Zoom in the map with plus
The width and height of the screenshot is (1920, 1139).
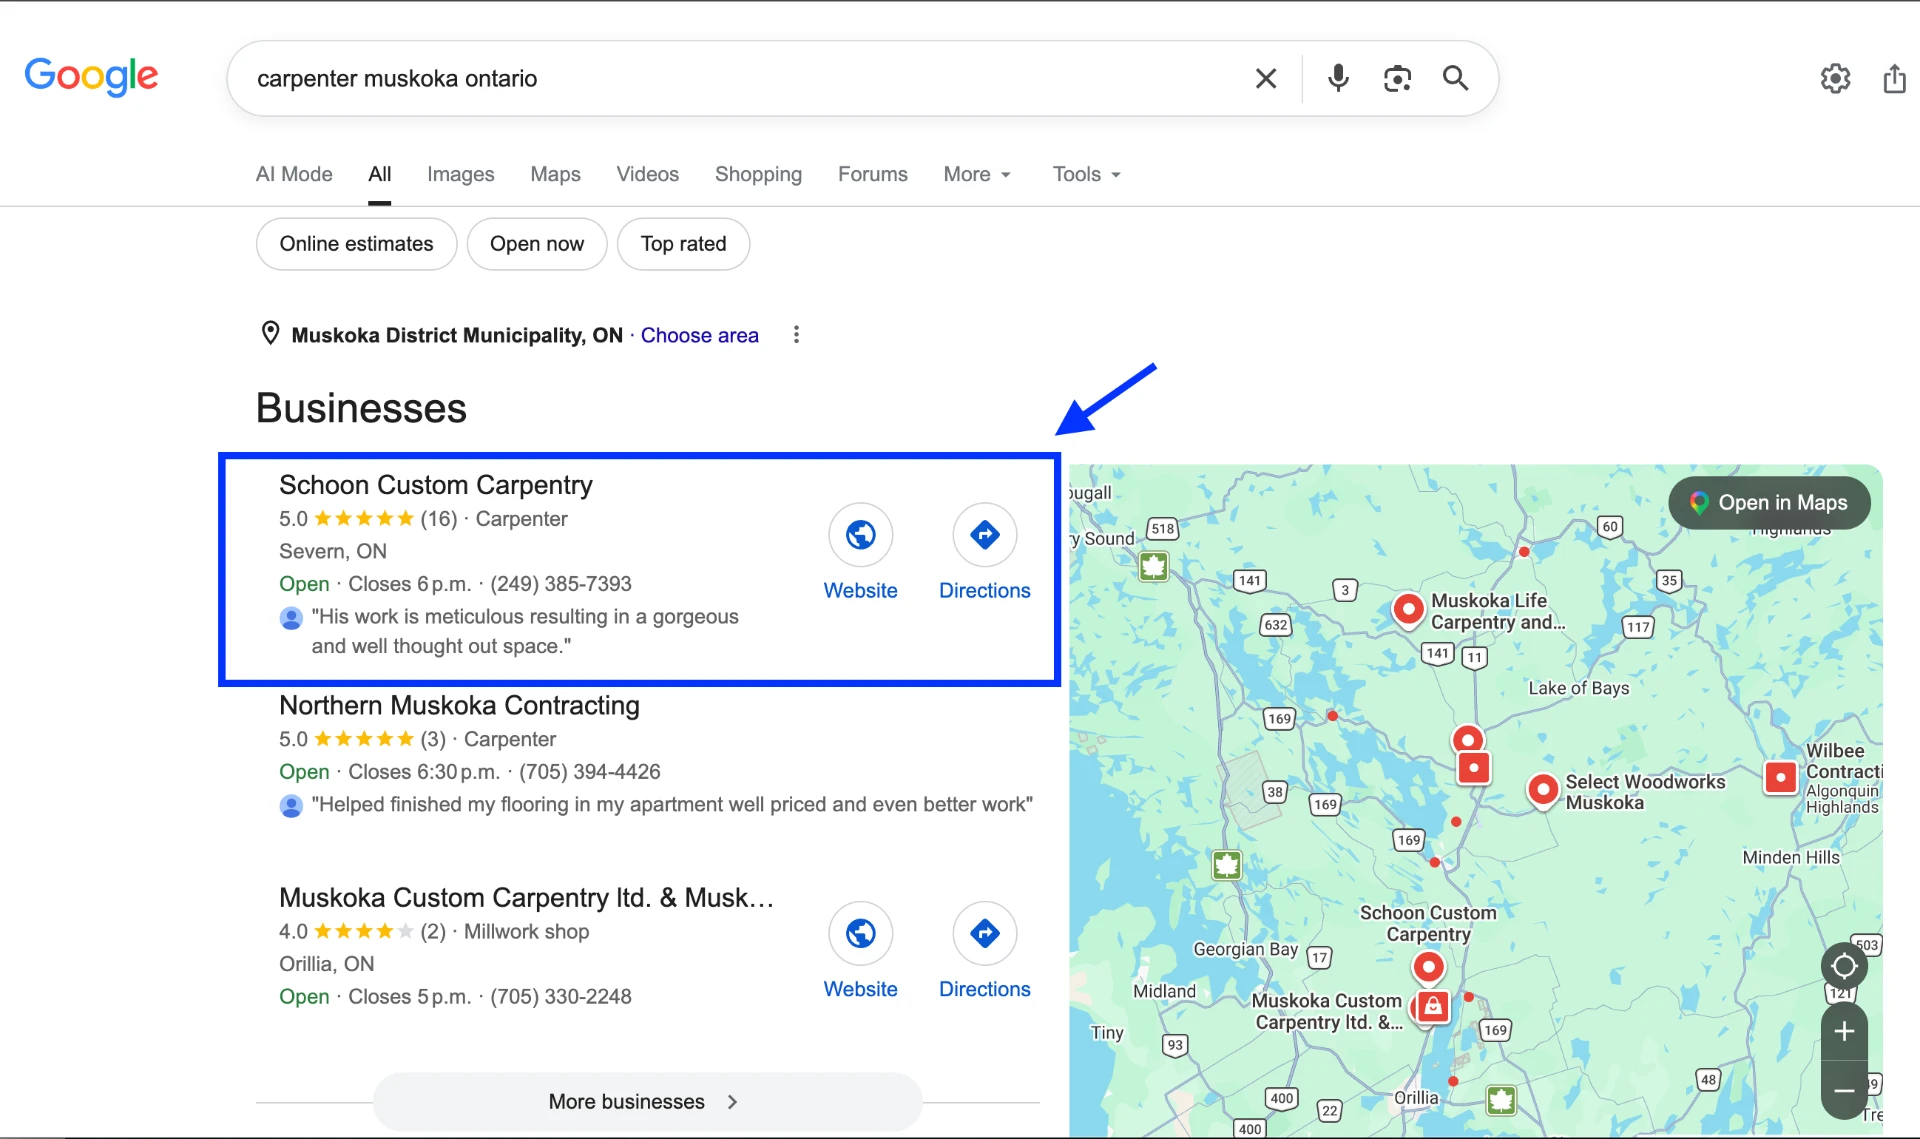click(1844, 1032)
